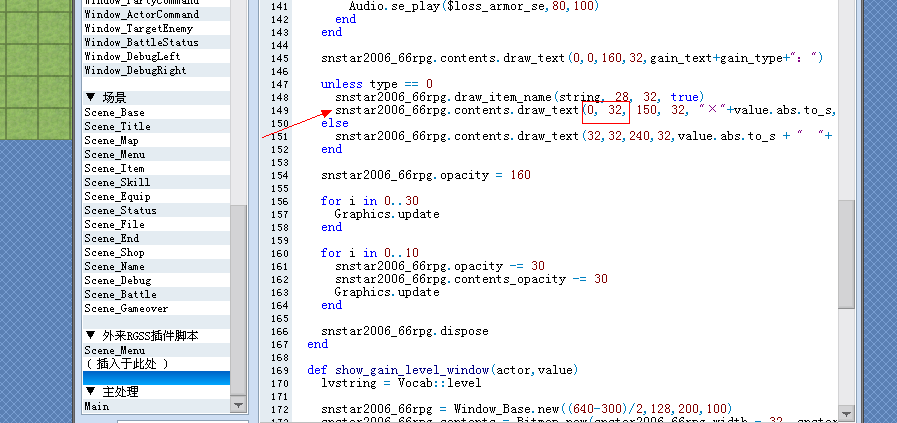This screenshot has height=423, width=897.
Task: Open Scene_File script
Action: pos(156,224)
